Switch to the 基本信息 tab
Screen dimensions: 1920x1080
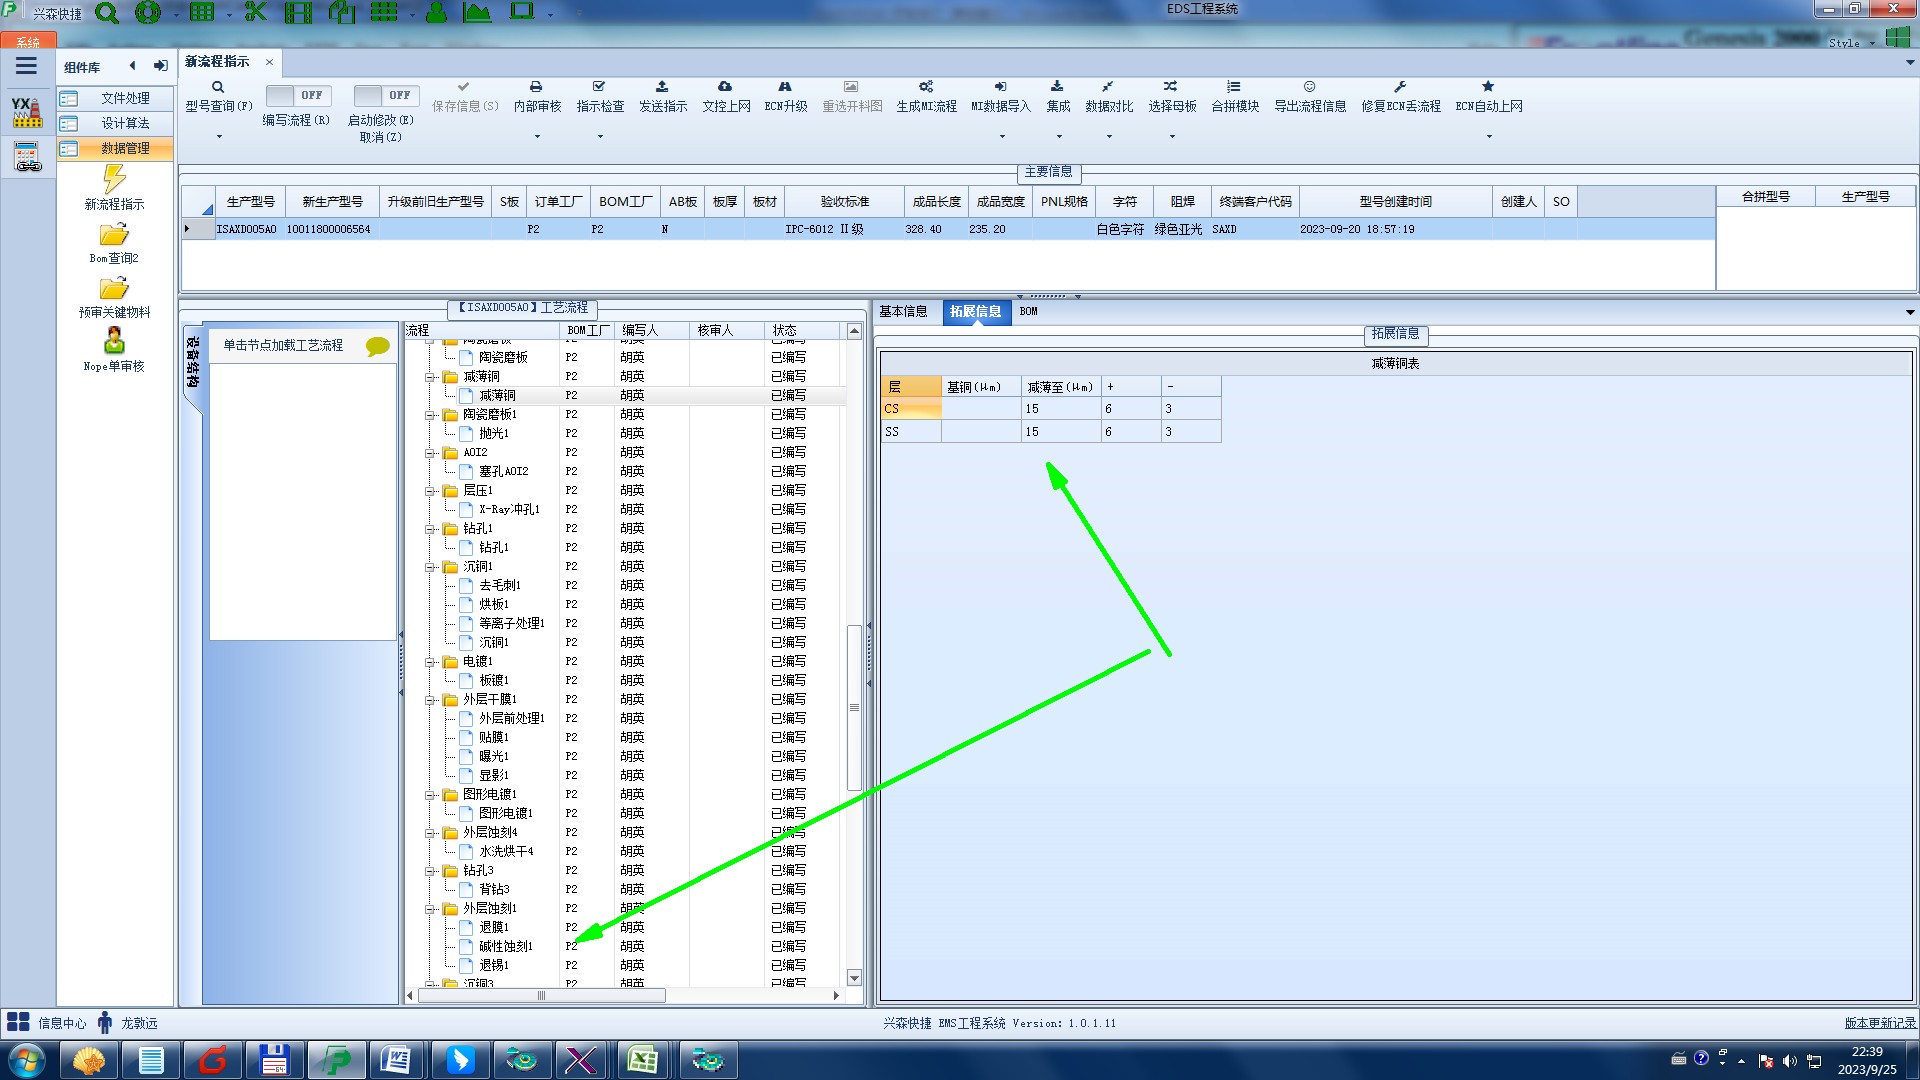click(x=903, y=312)
